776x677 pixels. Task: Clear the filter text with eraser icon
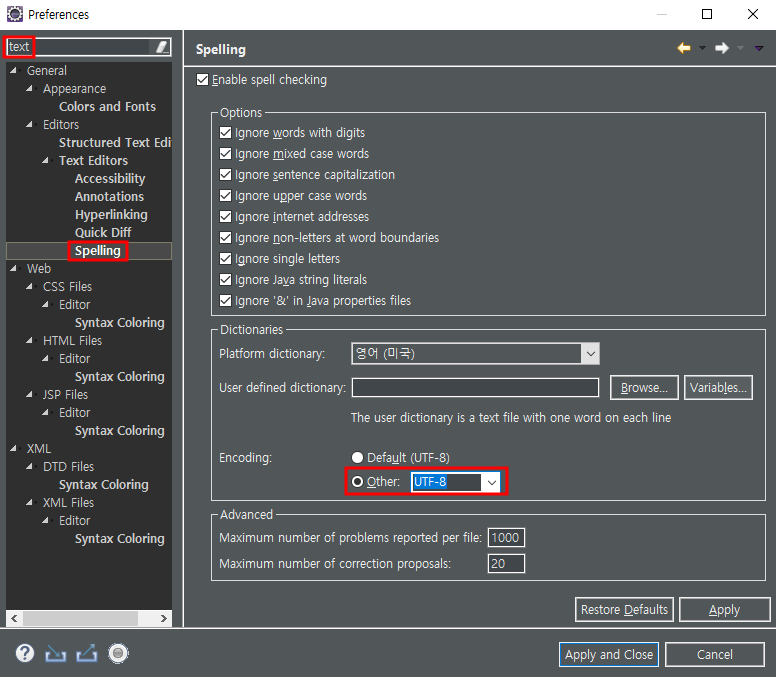coord(161,47)
